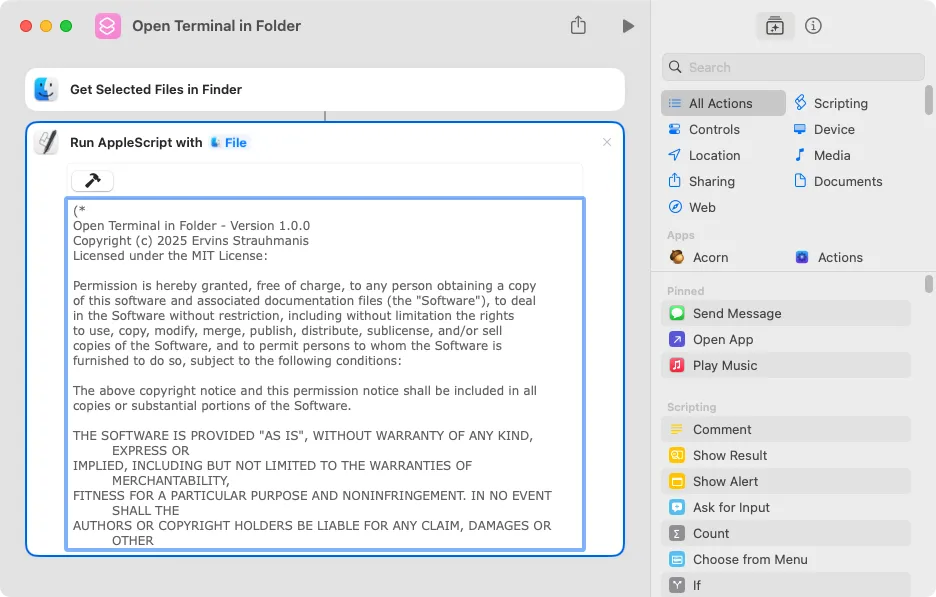This screenshot has width=936, height=597.
Task: Click the shortcut title Open Terminal in Folder
Action: pos(216,26)
